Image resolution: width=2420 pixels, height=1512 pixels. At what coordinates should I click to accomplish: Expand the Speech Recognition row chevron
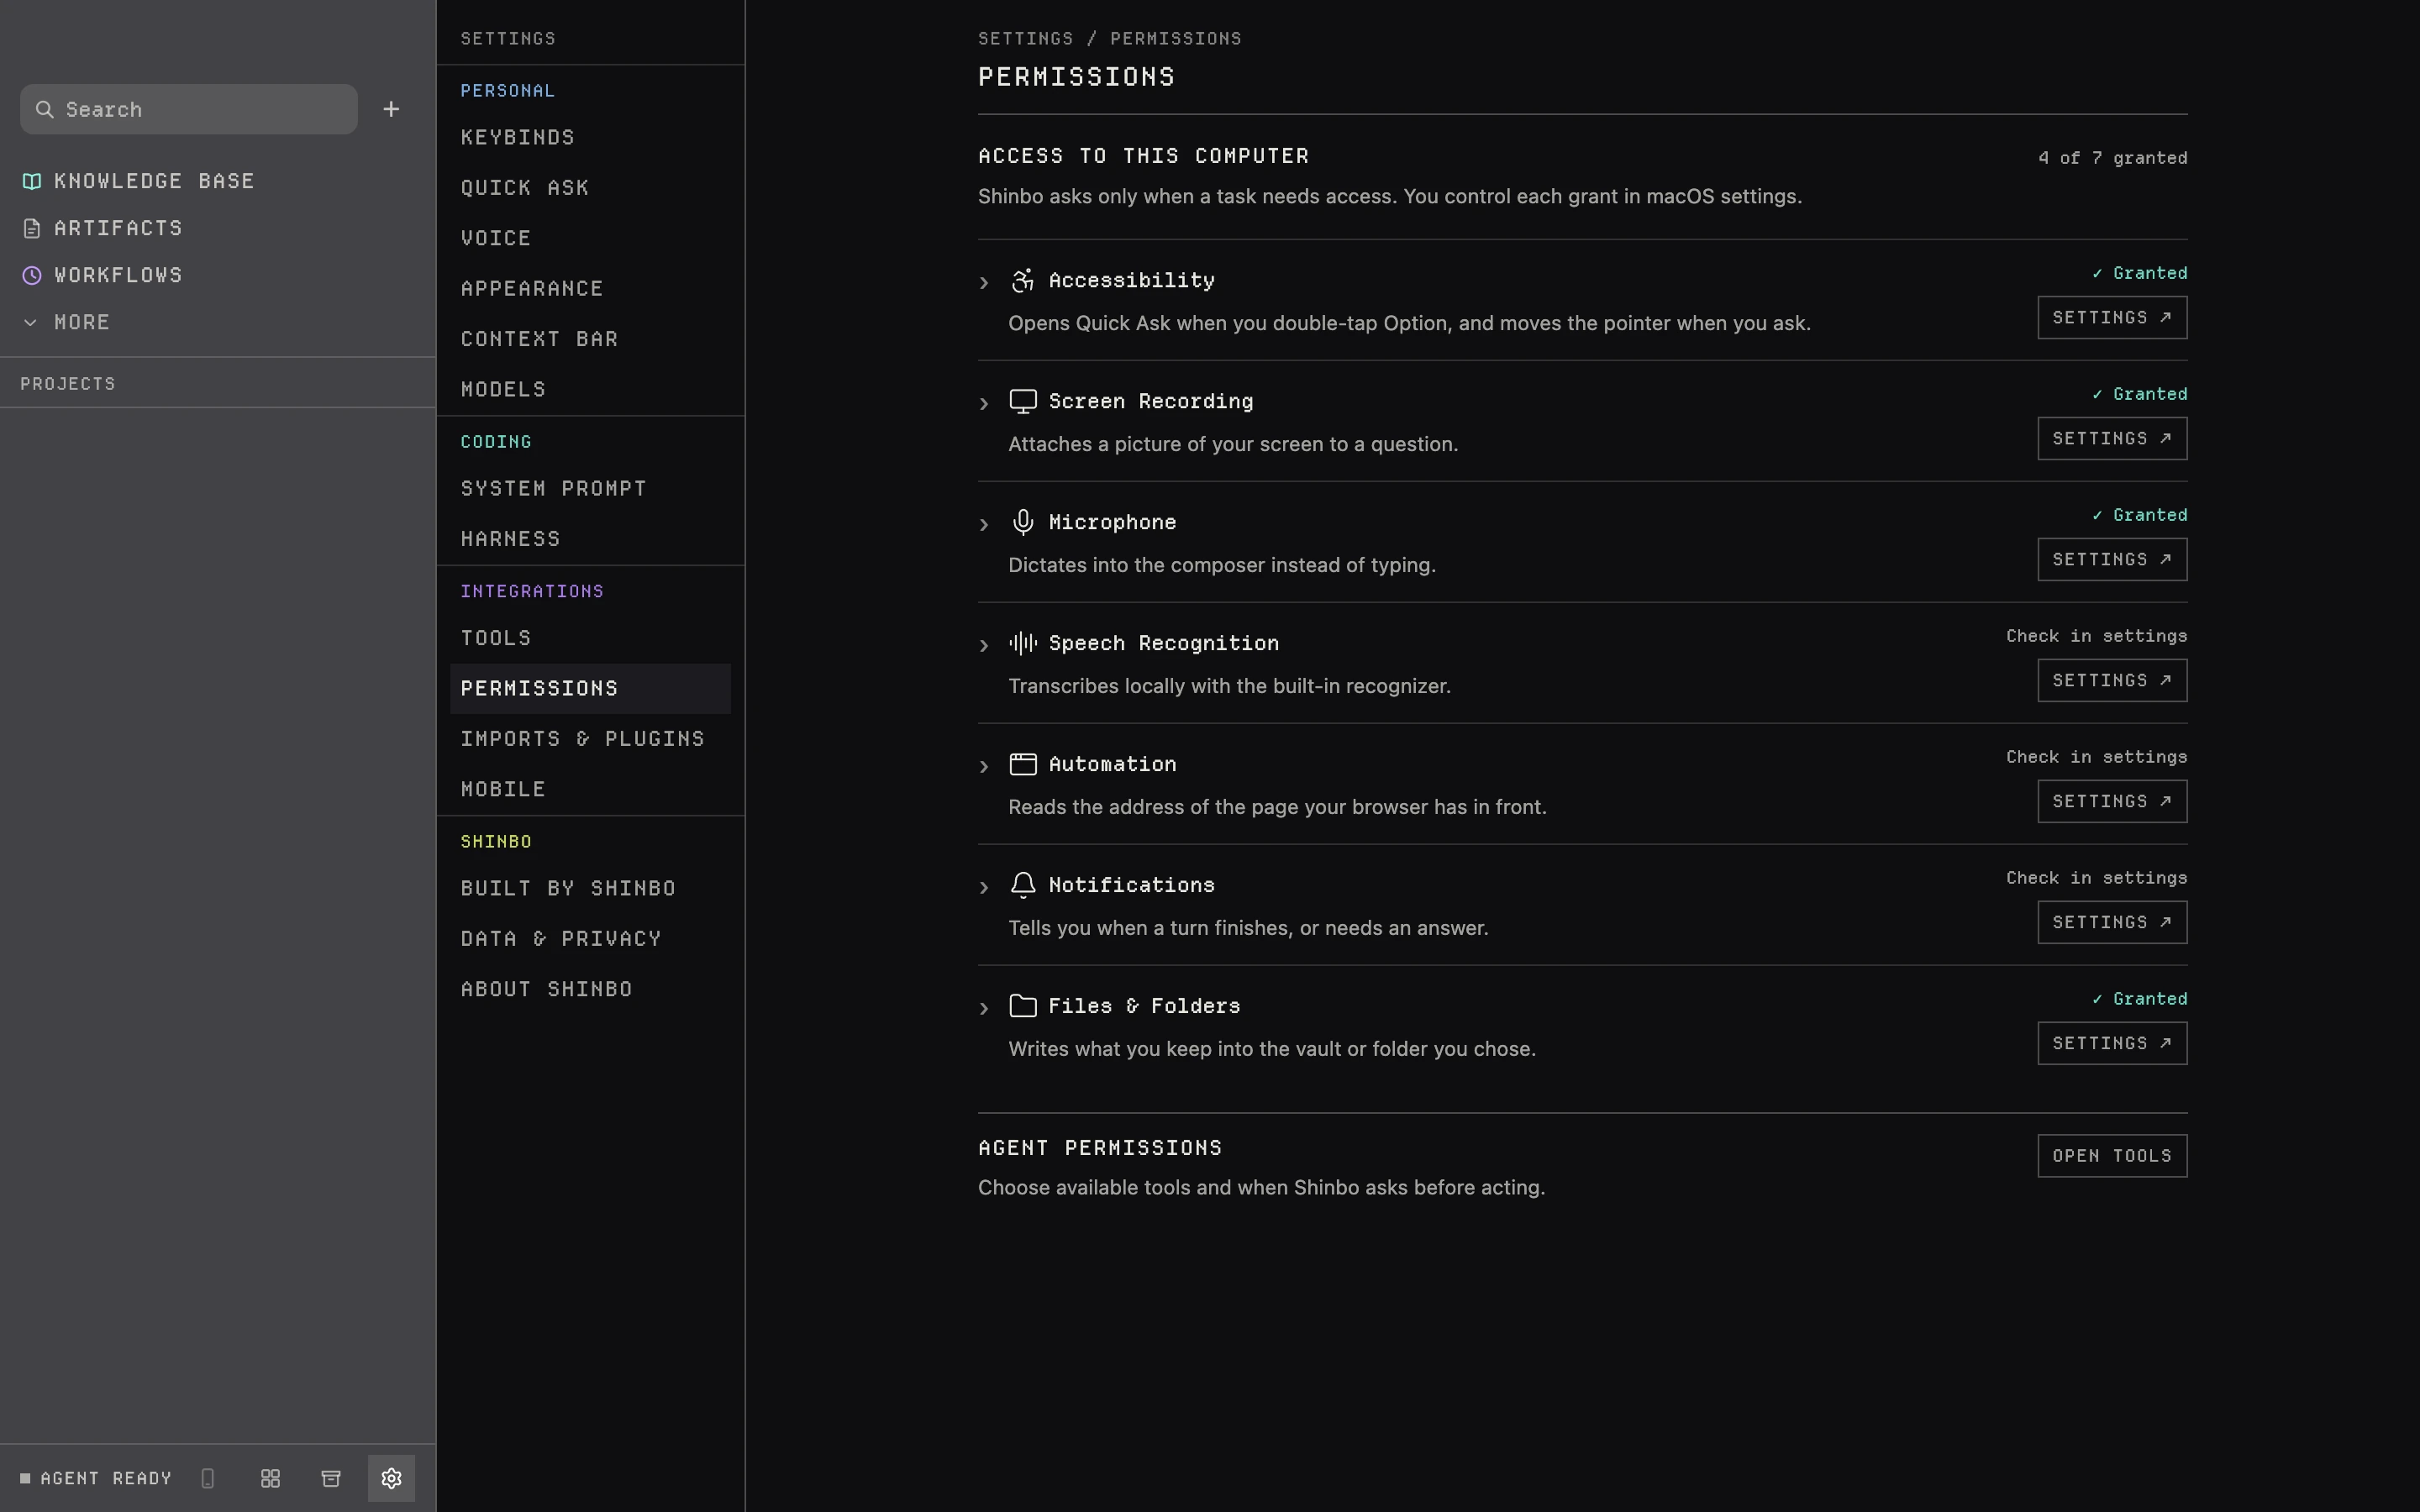coord(984,646)
